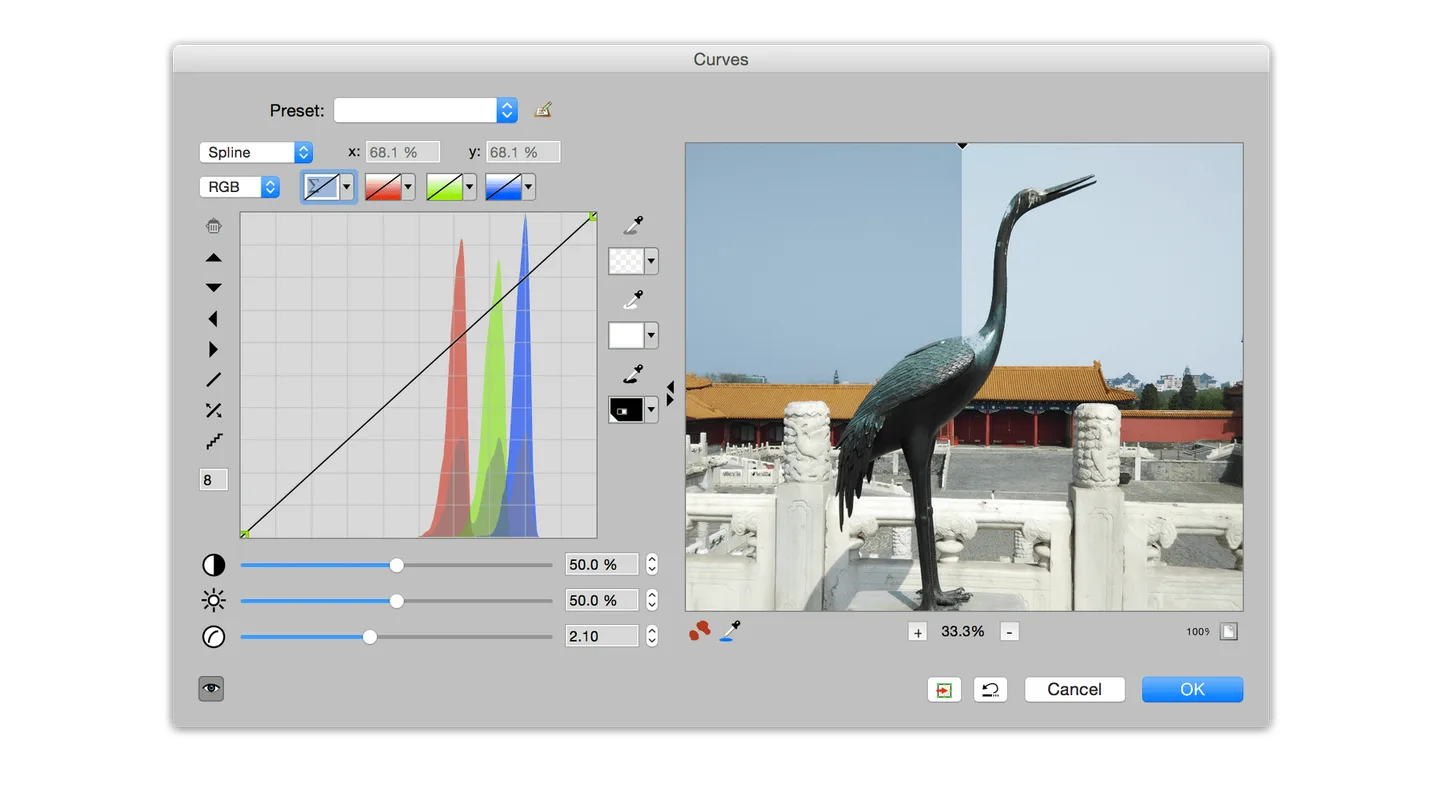1440x800 pixels.
Task: Select the composite sigma channel curve
Action: (322, 187)
